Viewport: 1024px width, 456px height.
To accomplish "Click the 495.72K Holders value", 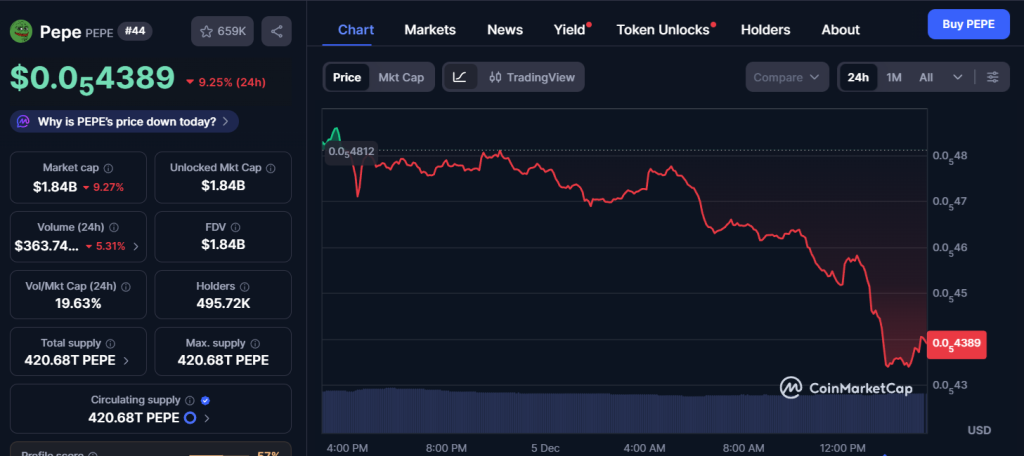I will tap(223, 304).
